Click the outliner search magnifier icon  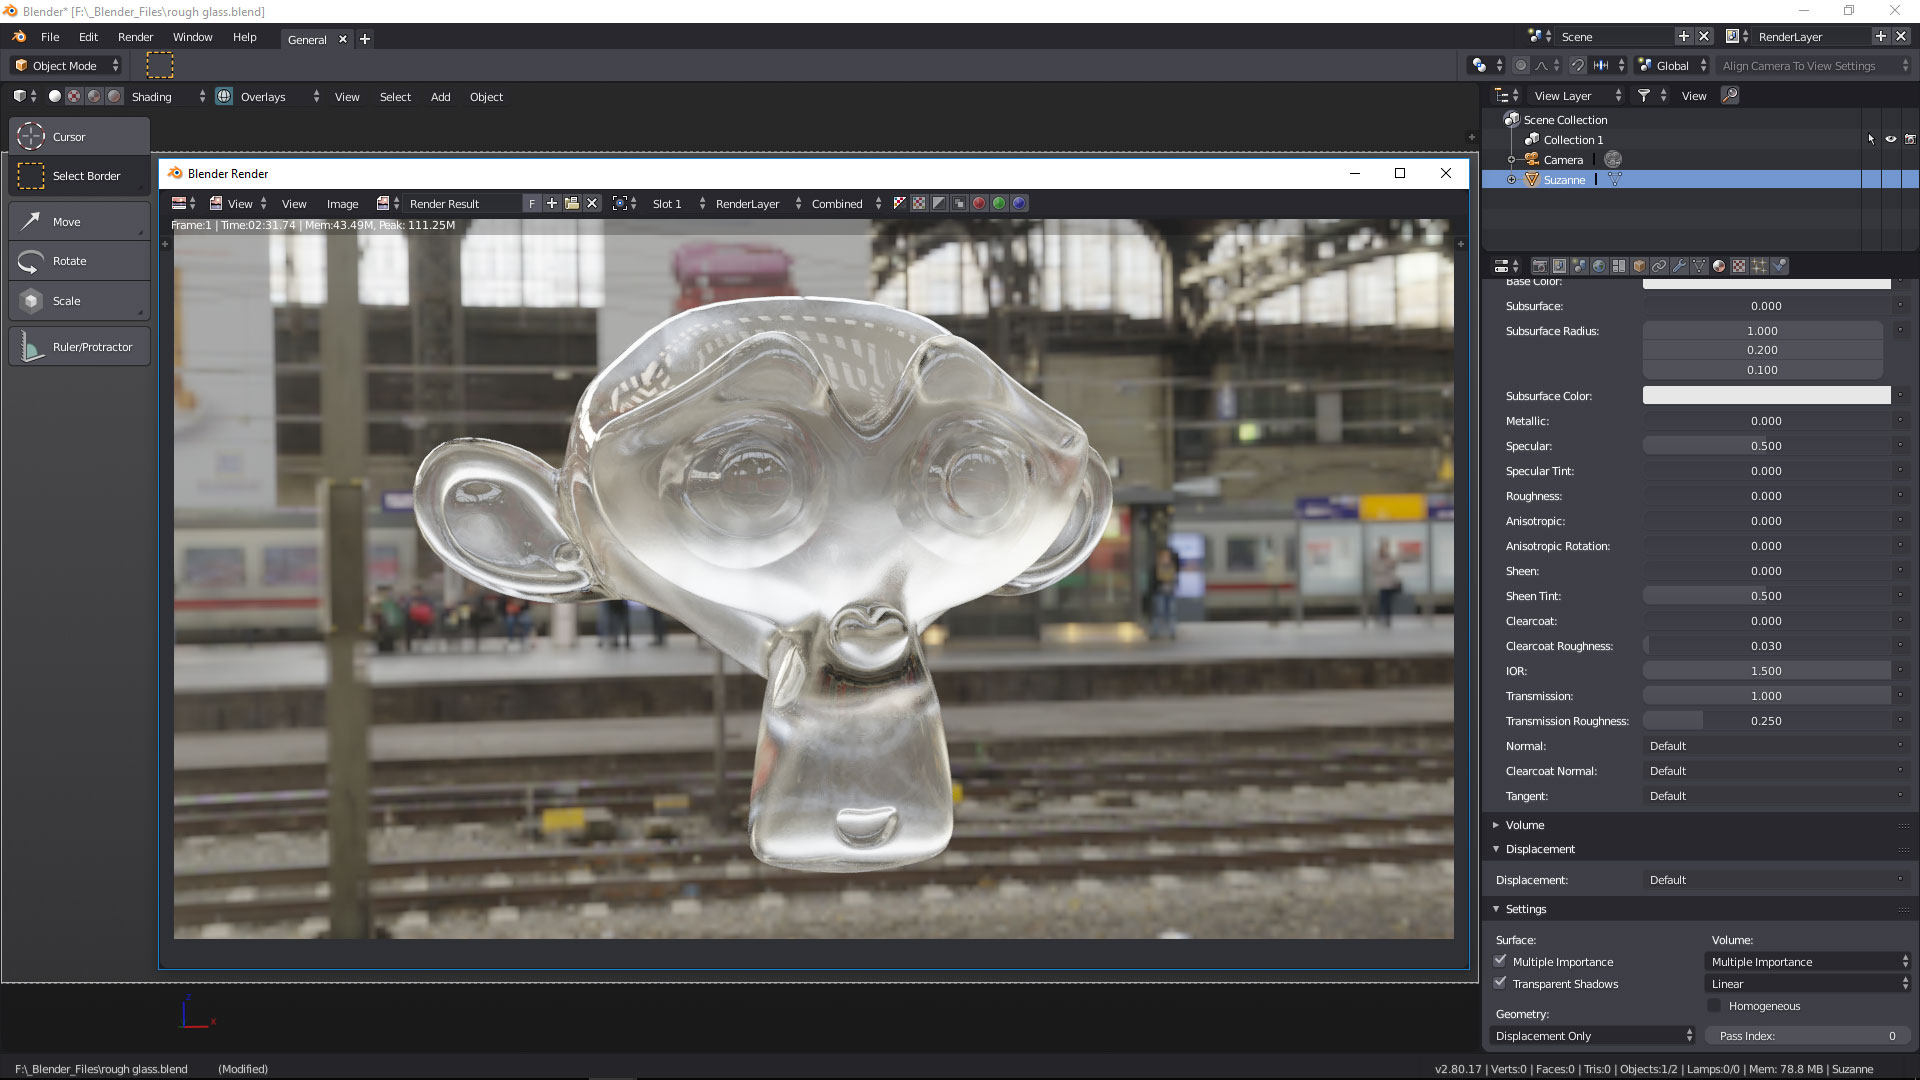coord(1729,95)
